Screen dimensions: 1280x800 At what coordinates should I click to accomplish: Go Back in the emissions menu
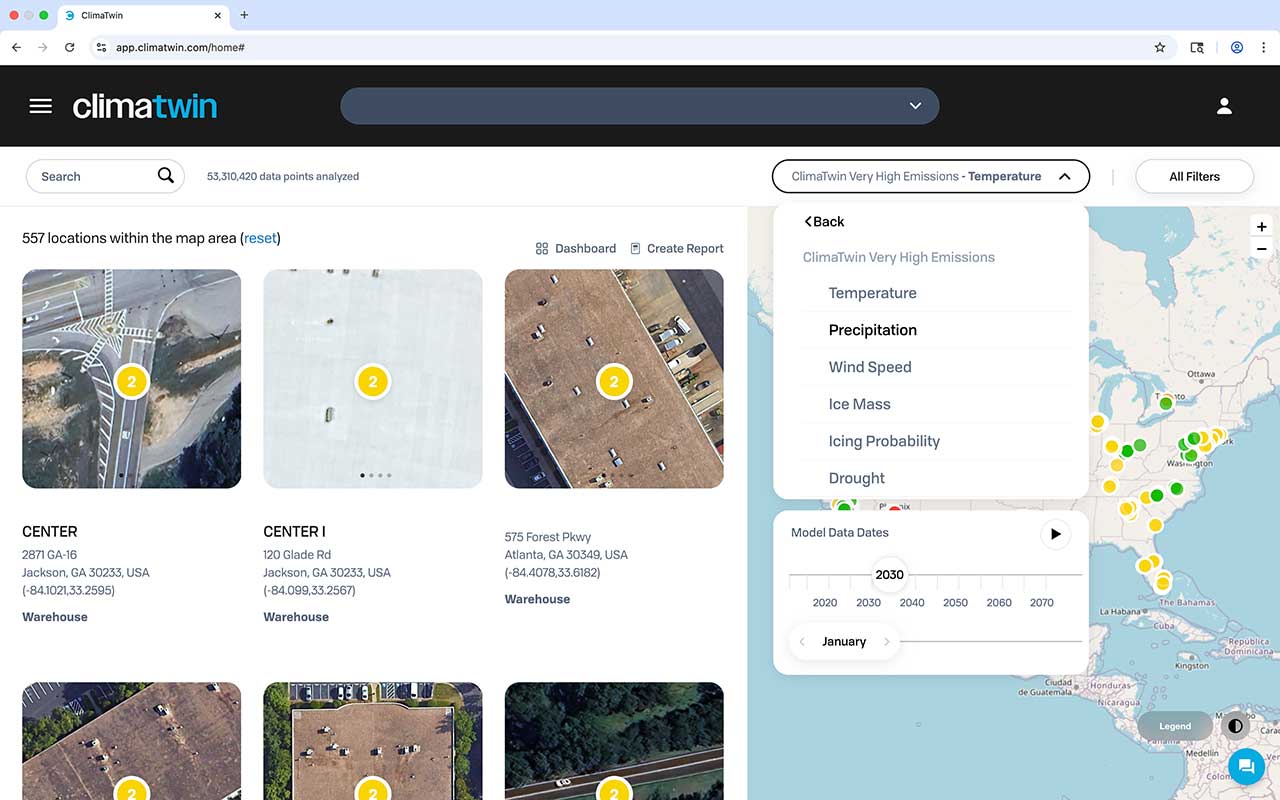coord(824,222)
